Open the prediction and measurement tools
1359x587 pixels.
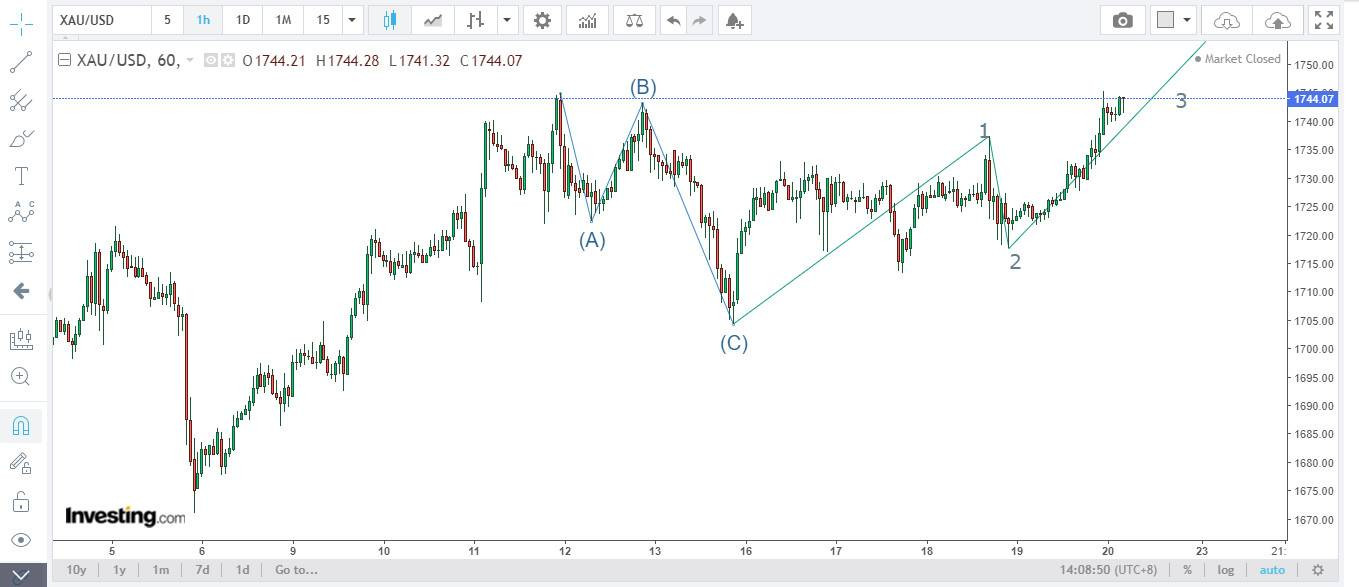pos(21,252)
